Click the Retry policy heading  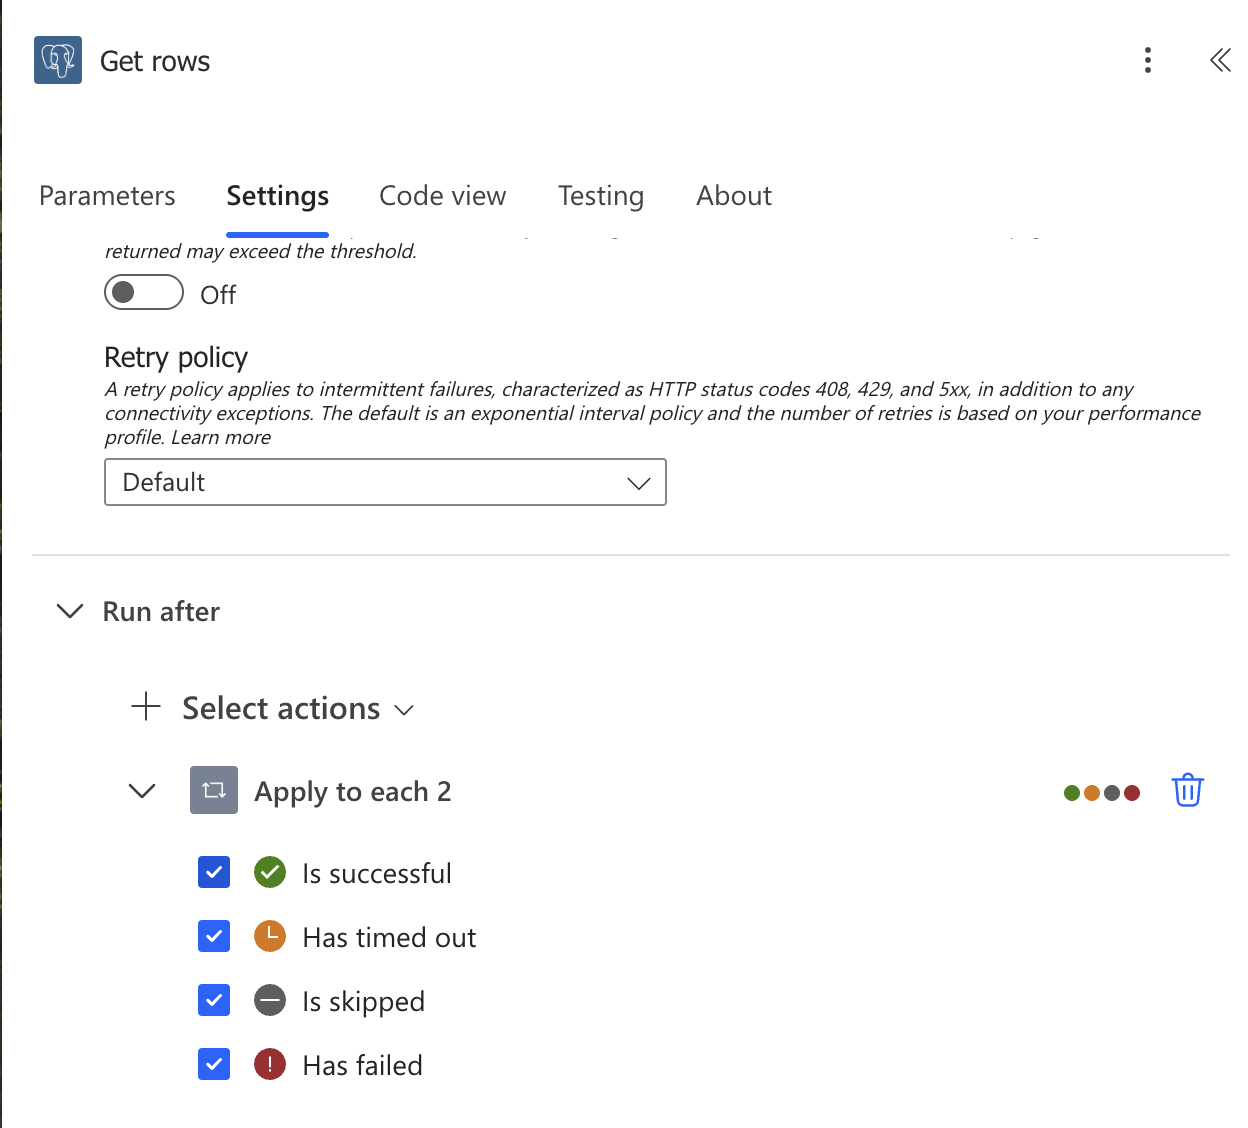click(x=176, y=357)
